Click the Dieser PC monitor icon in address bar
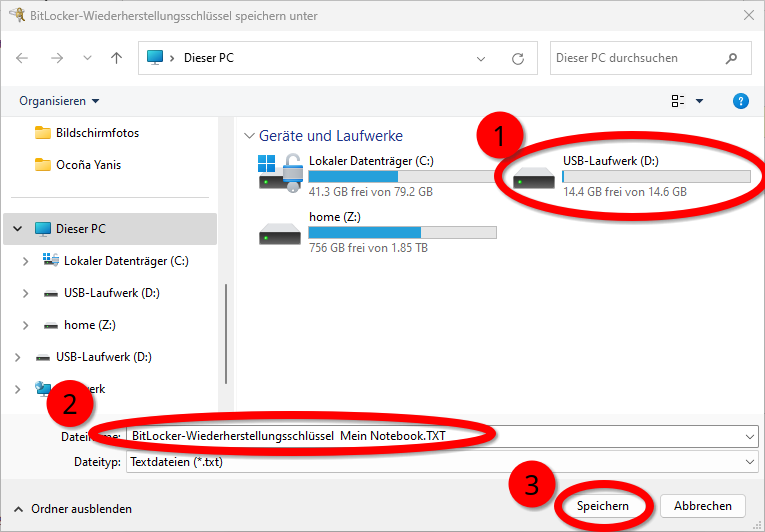This screenshot has width=765, height=532. click(155, 58)
